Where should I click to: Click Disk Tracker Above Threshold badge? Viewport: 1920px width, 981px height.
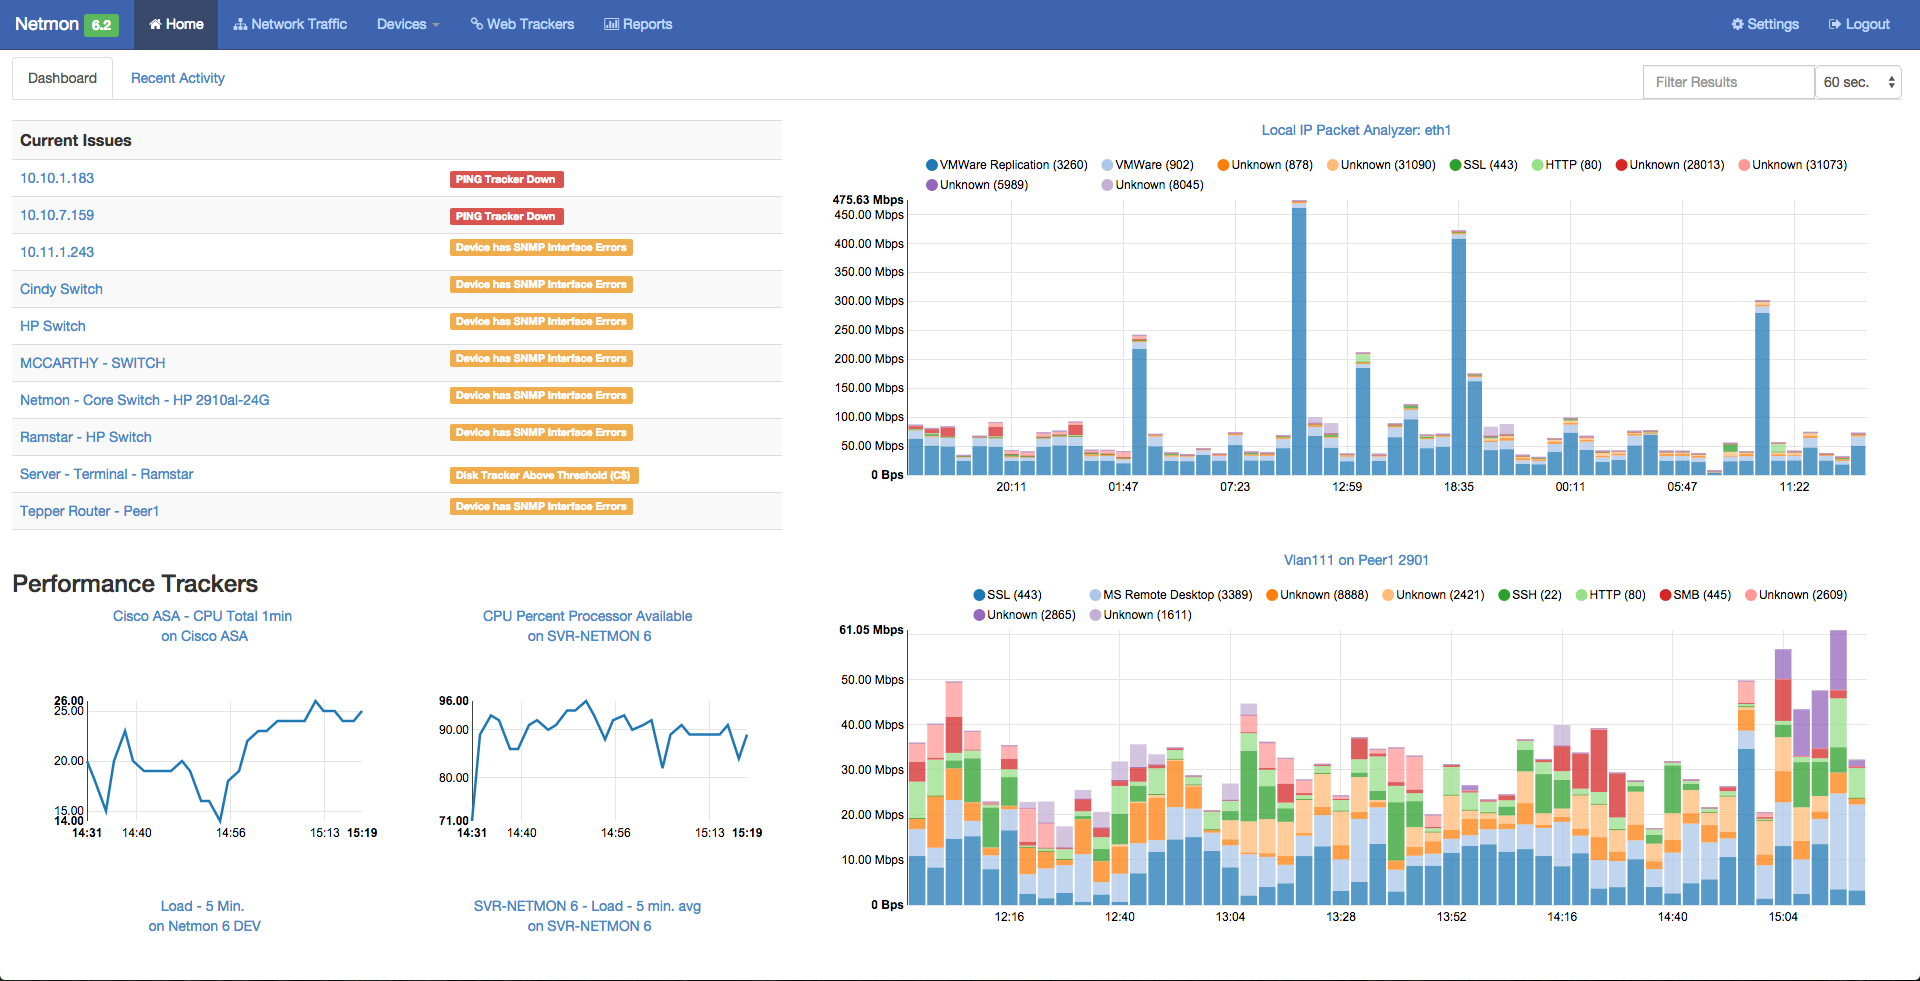pyautogui.click(x=544, y=475)
